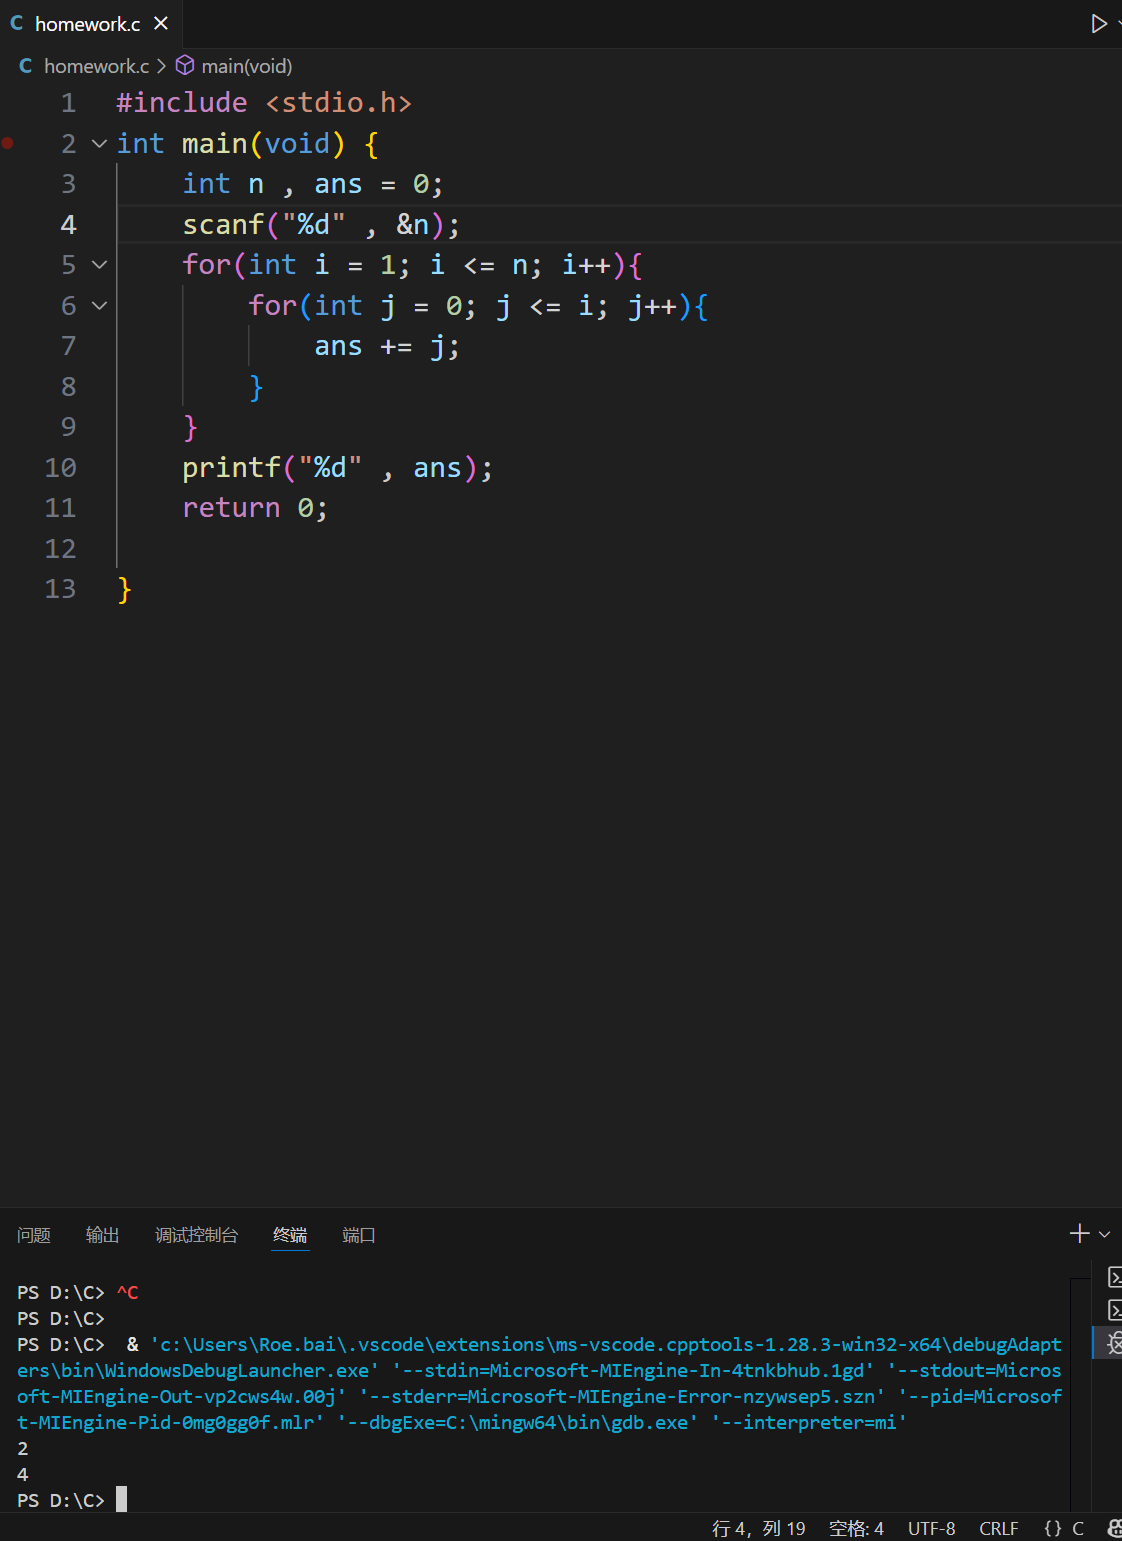Click '#include <stdio.h>' on line 1

[264, 103]
